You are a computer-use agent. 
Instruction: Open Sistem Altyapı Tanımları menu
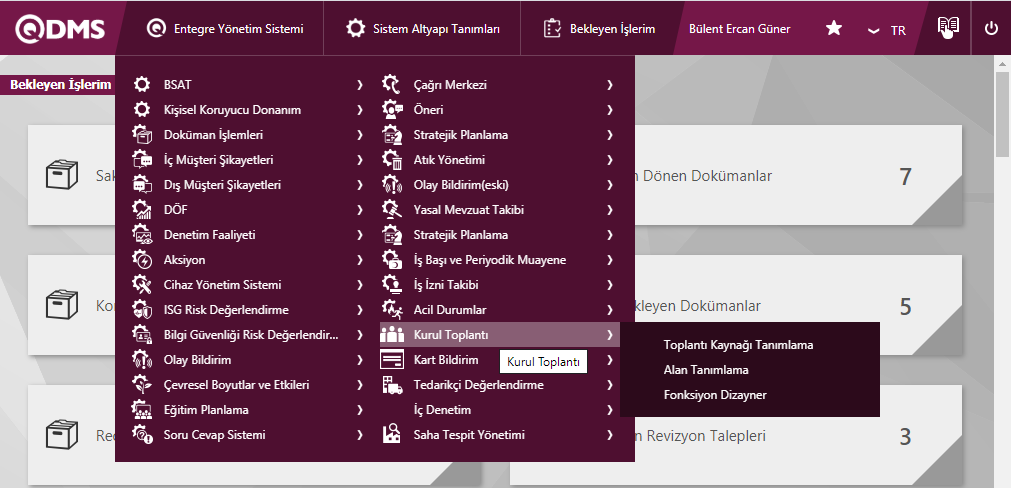tap(424, 29)
